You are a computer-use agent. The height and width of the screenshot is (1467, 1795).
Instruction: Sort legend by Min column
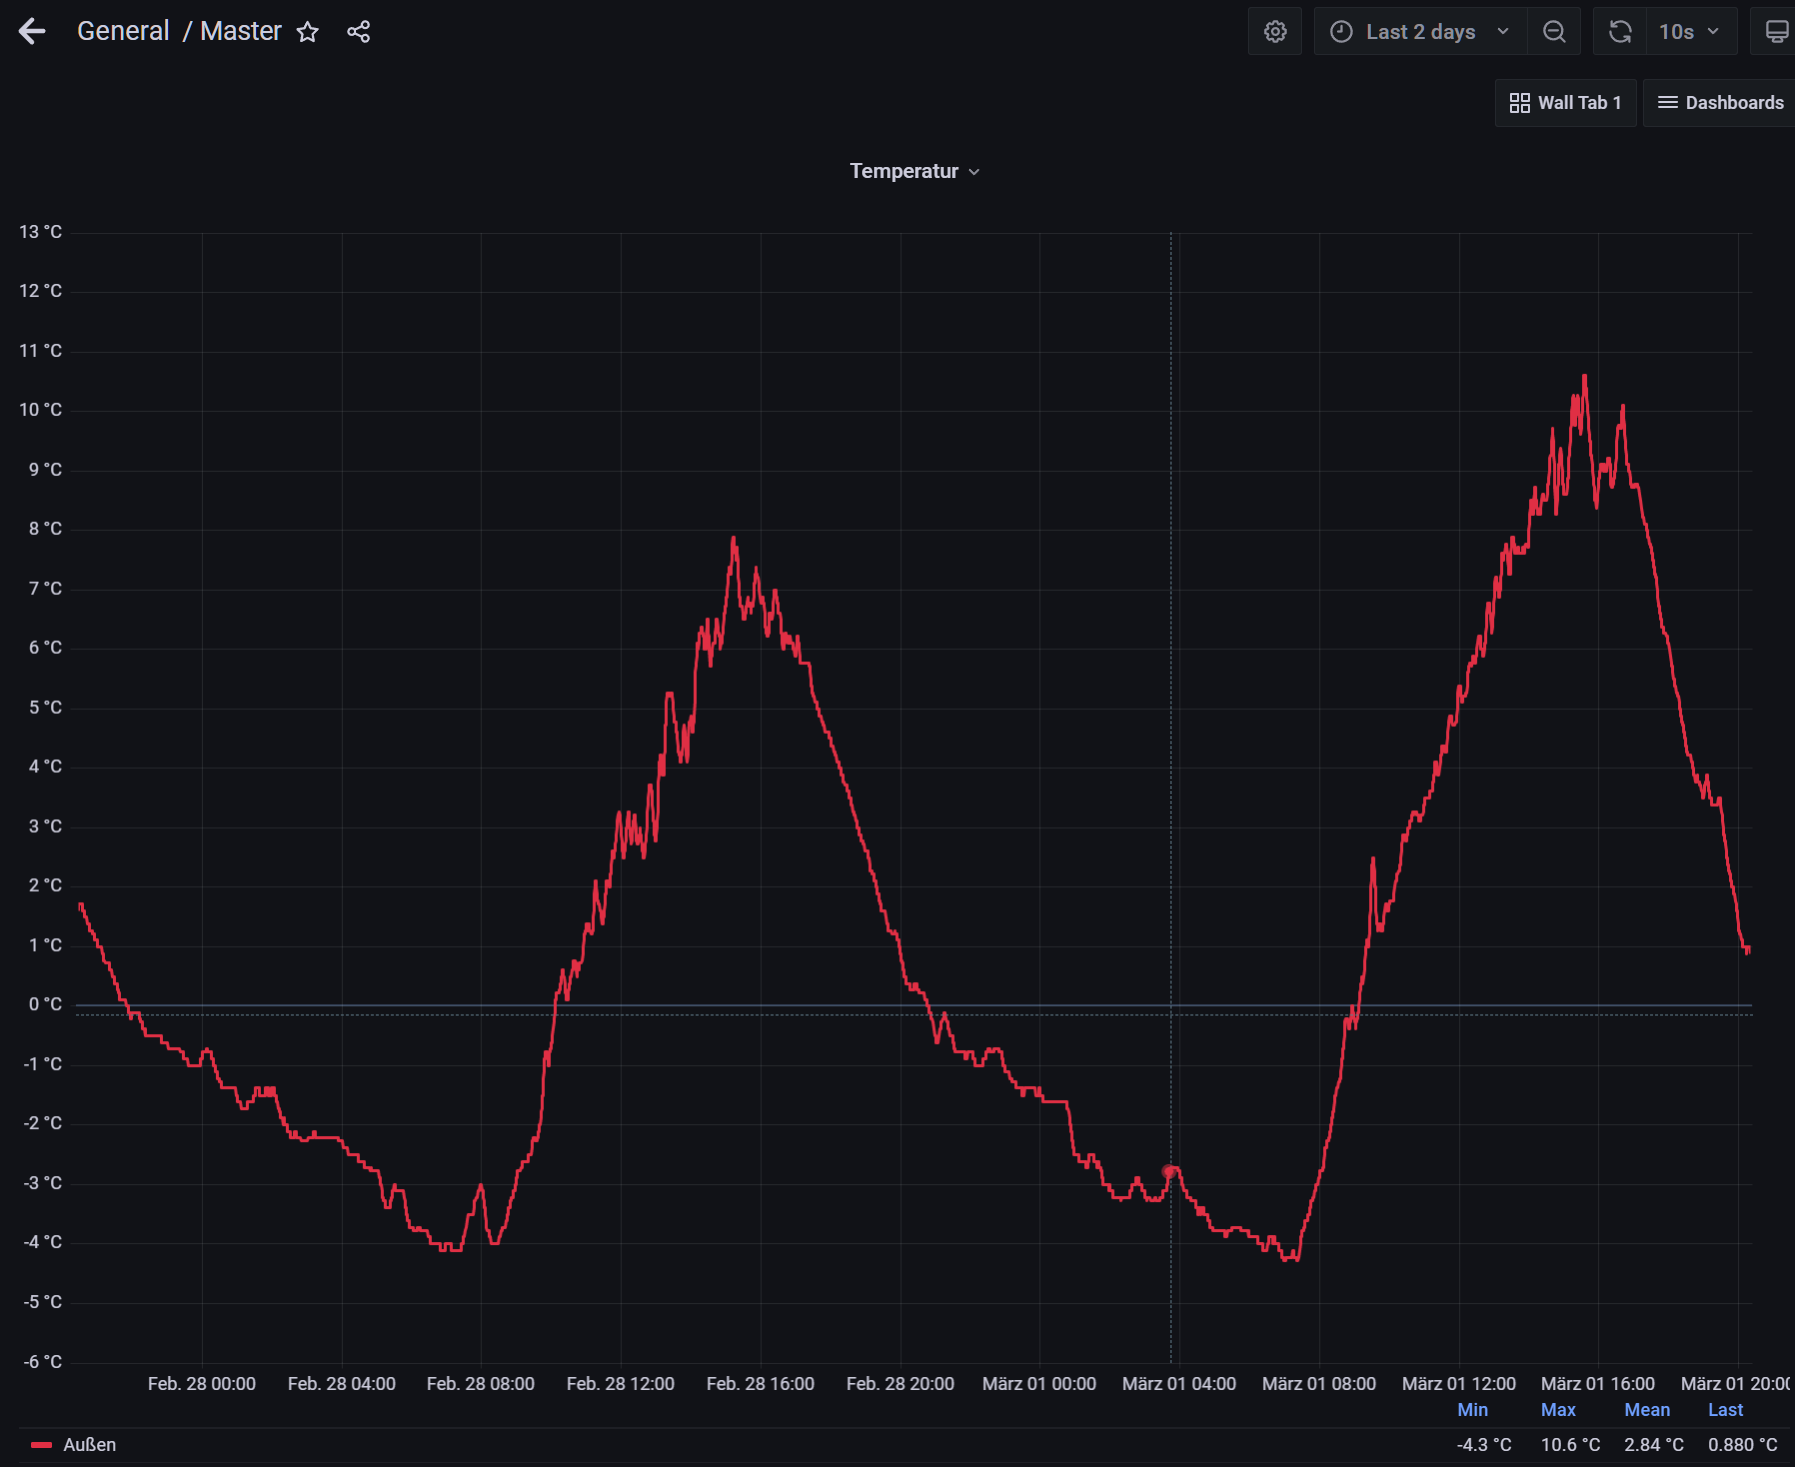1473,1410
